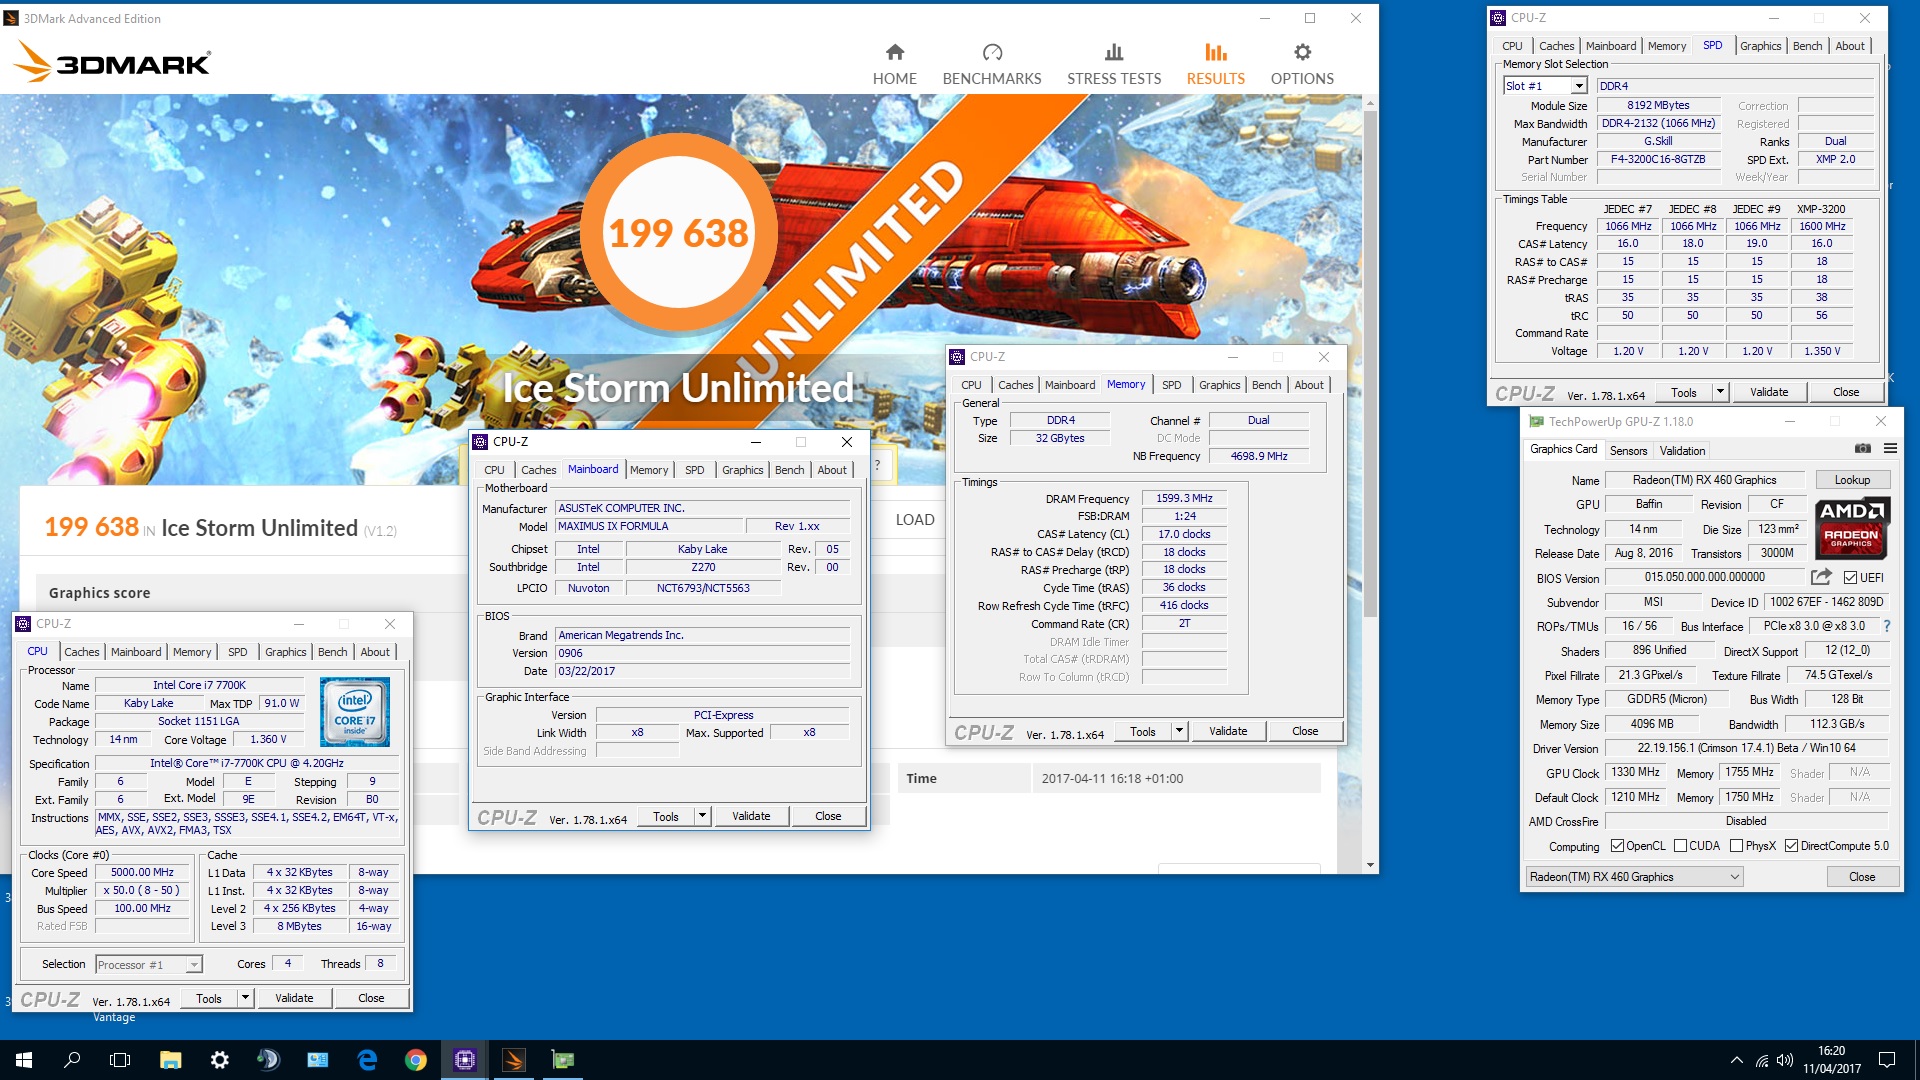Expand Tools arrow in CPU-Z SPD window

click(x=1720, y=392)
